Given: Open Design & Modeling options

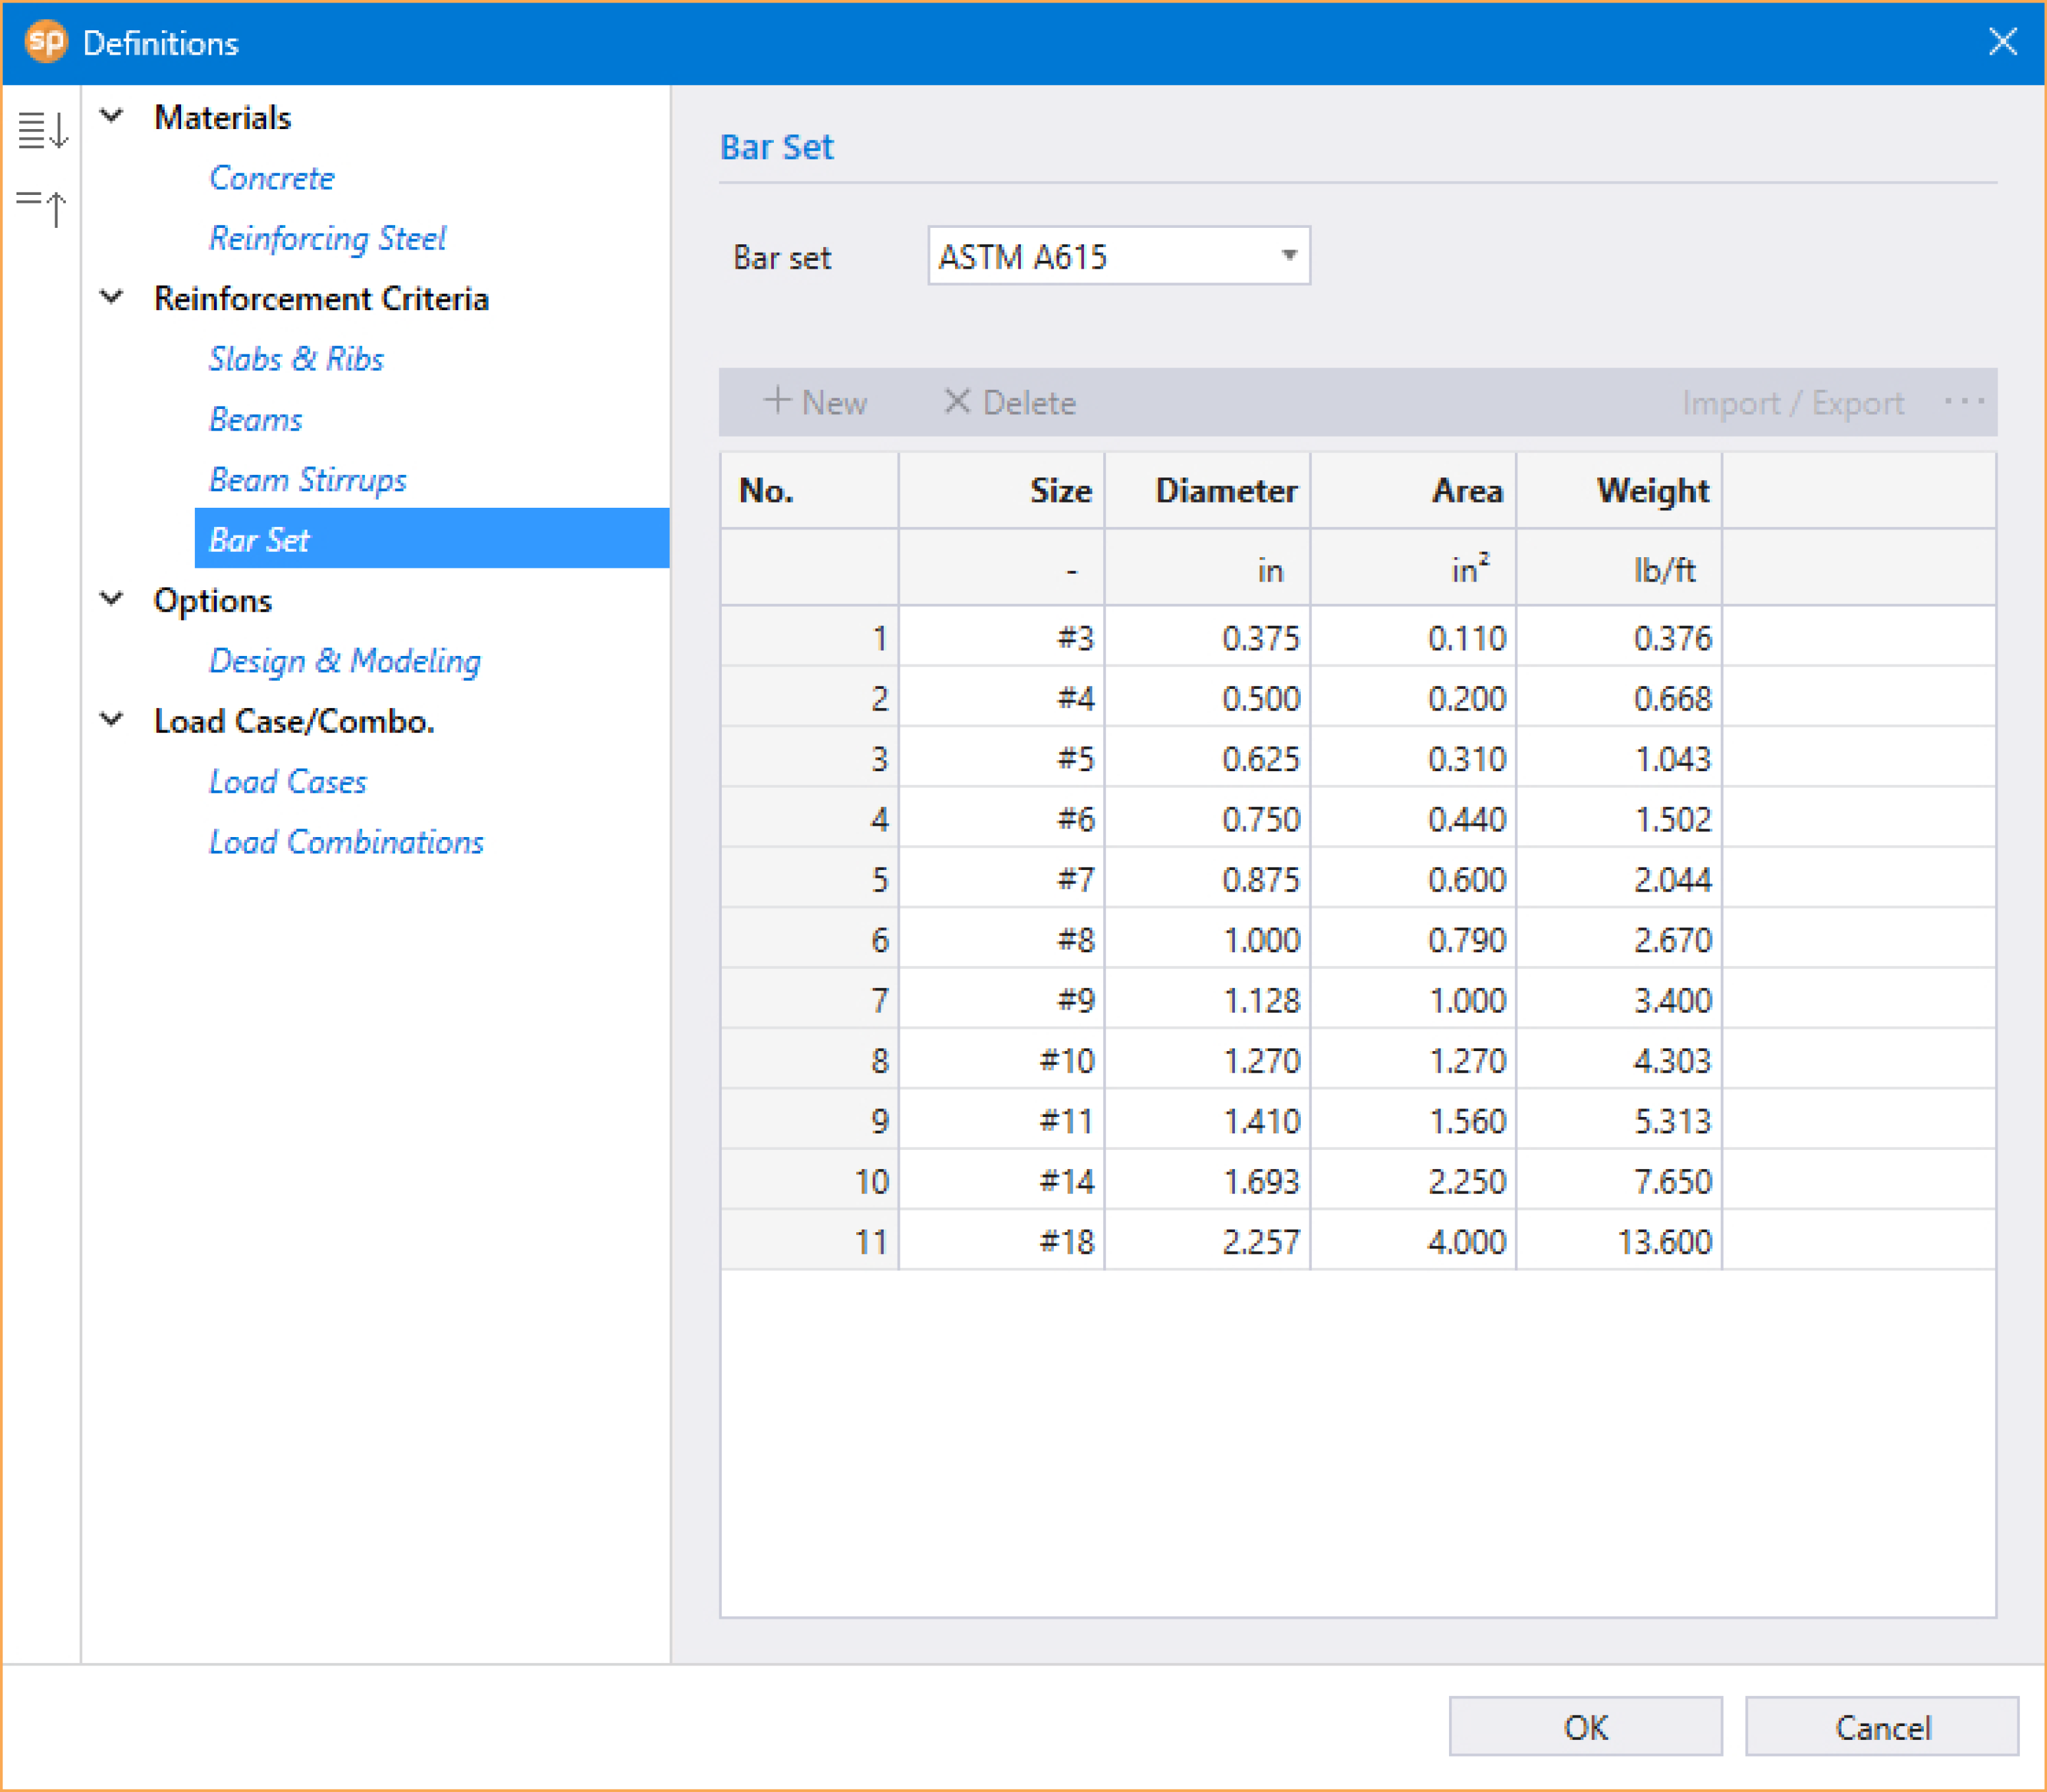Looking at the screenshot, I should [x=345, y=661].
